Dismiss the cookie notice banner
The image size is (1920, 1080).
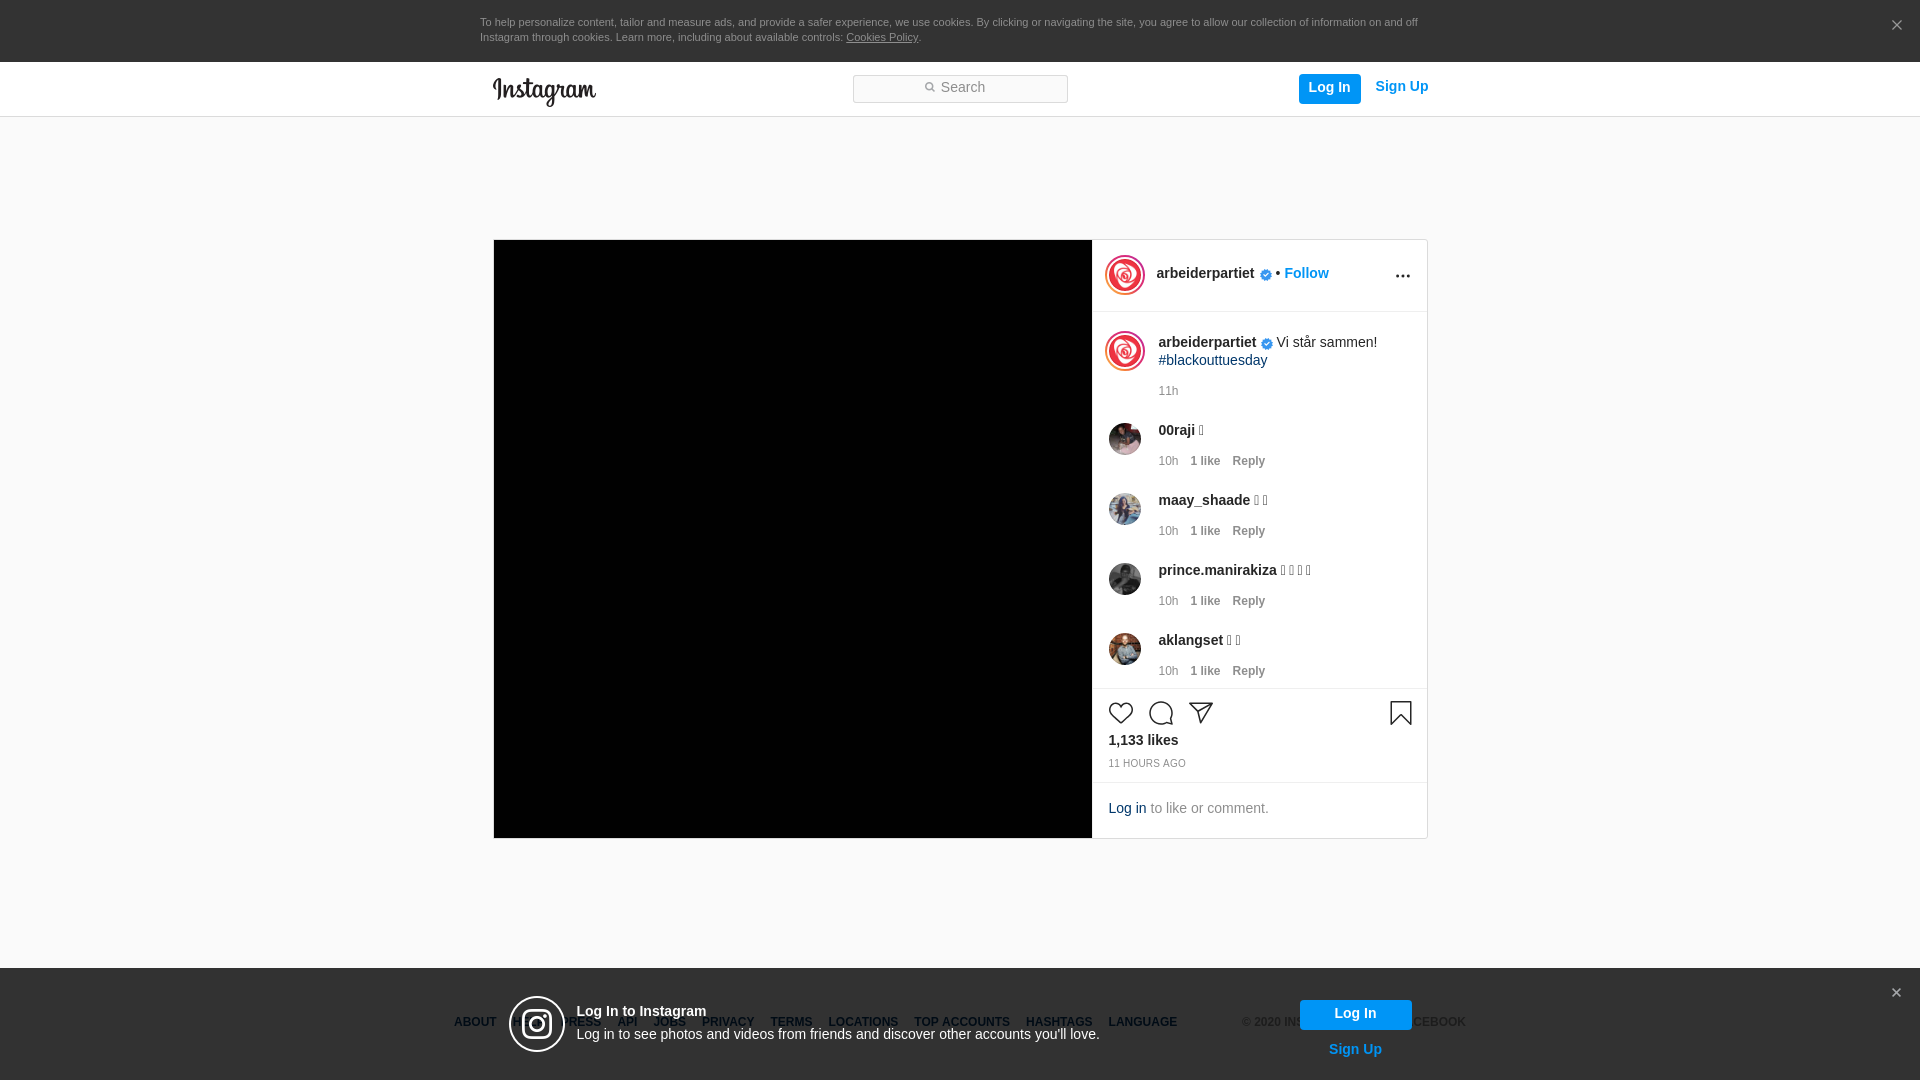point(1896,26)
